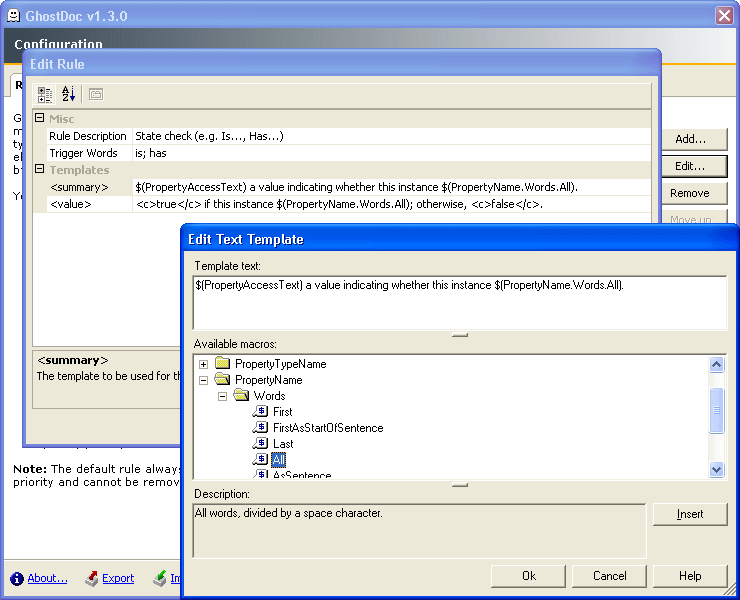Click the <value> template text cell
Screen dimensions: 740x600
pyautogui.click(x=391, y=204)
